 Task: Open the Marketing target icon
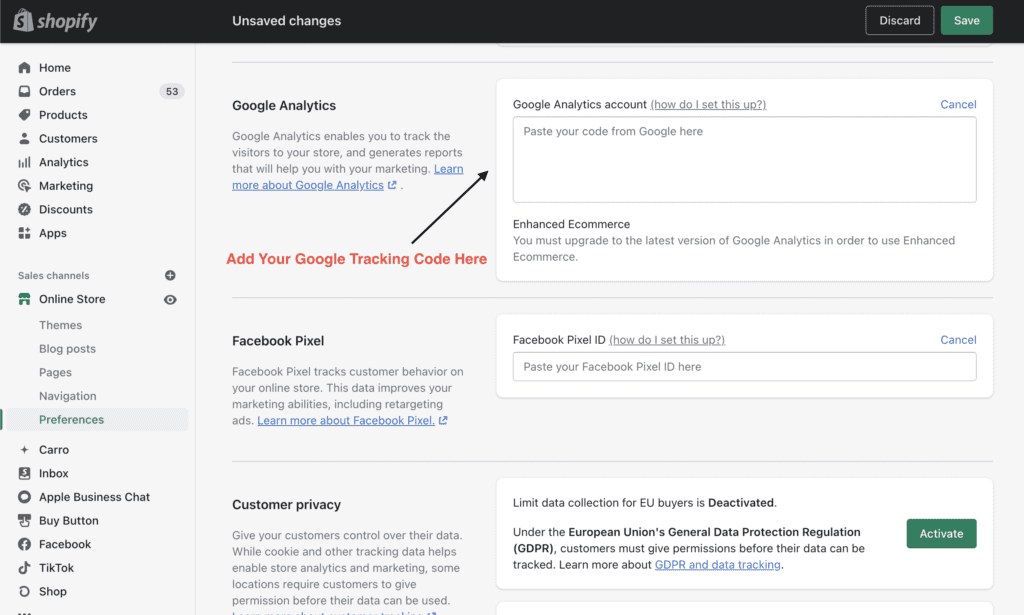24,186
